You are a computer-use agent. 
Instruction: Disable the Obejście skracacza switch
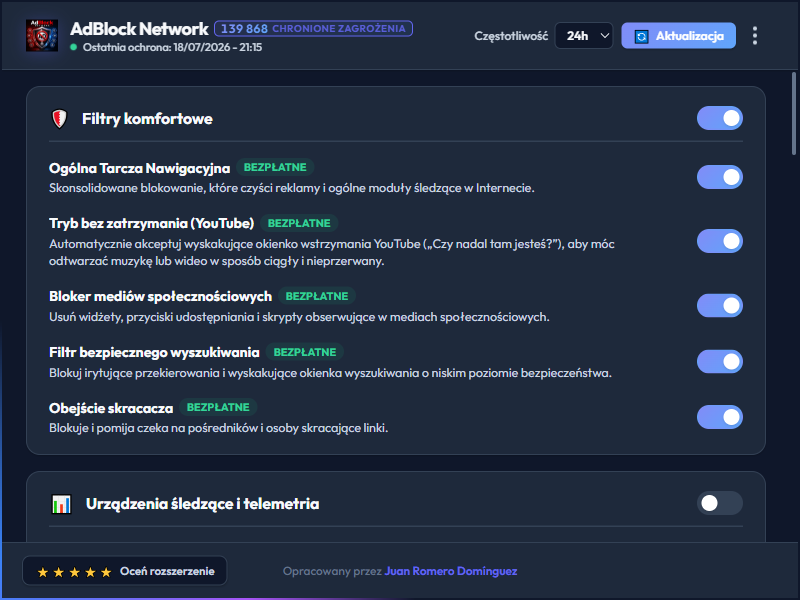click(719, 417)
